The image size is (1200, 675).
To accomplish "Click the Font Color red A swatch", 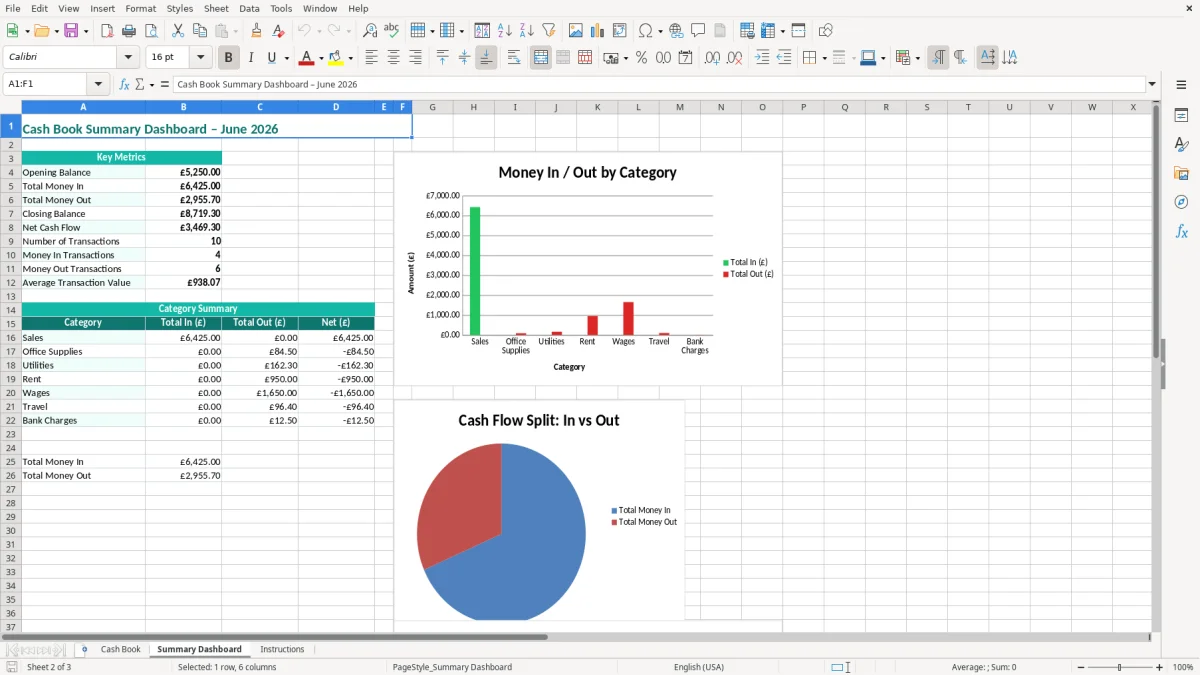I will coord(306,58).
